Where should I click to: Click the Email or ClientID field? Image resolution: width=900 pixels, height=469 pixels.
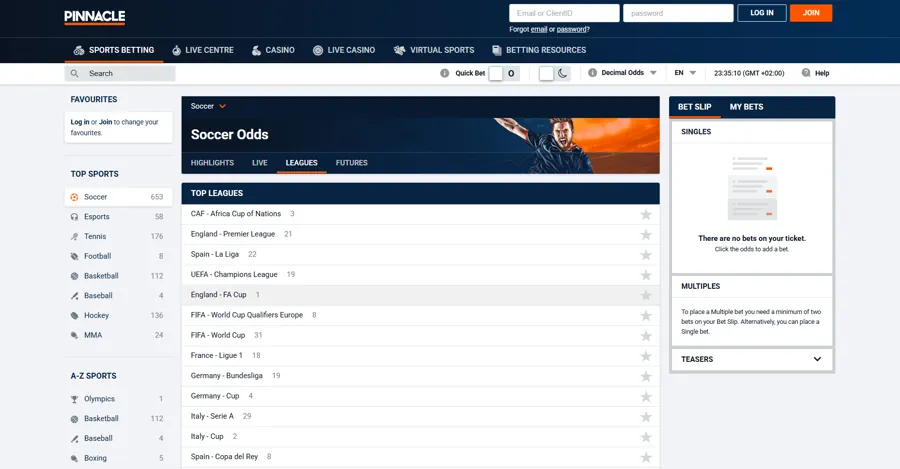pos(564,13)
